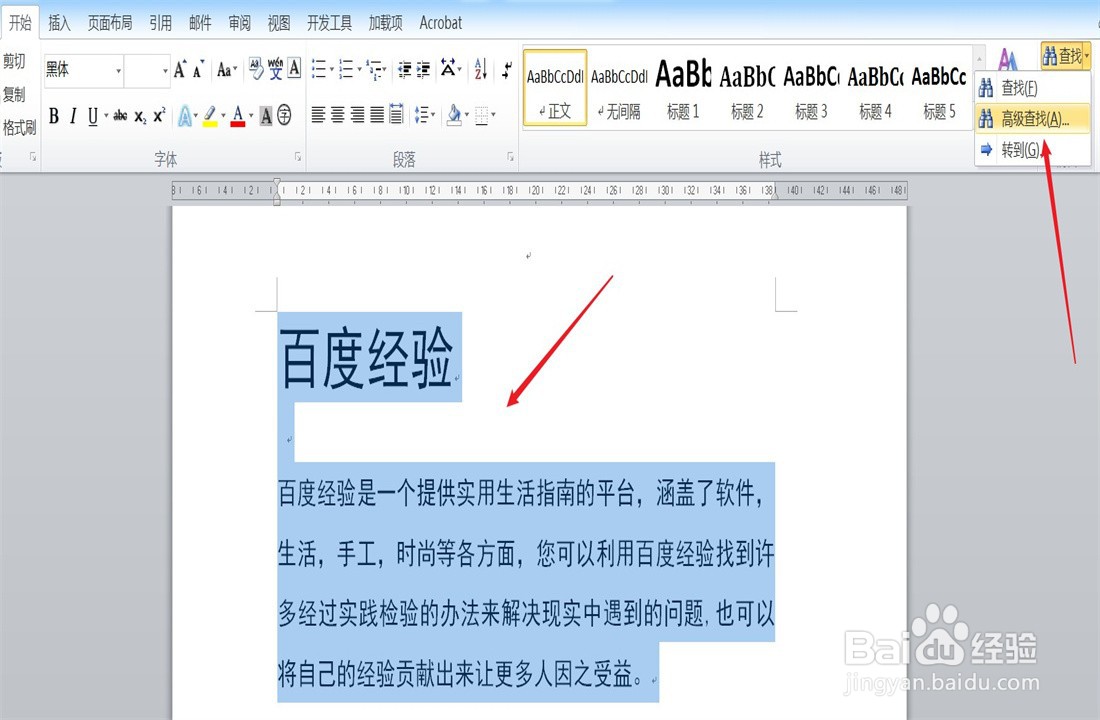Apply multilevel list

point(374,69)
